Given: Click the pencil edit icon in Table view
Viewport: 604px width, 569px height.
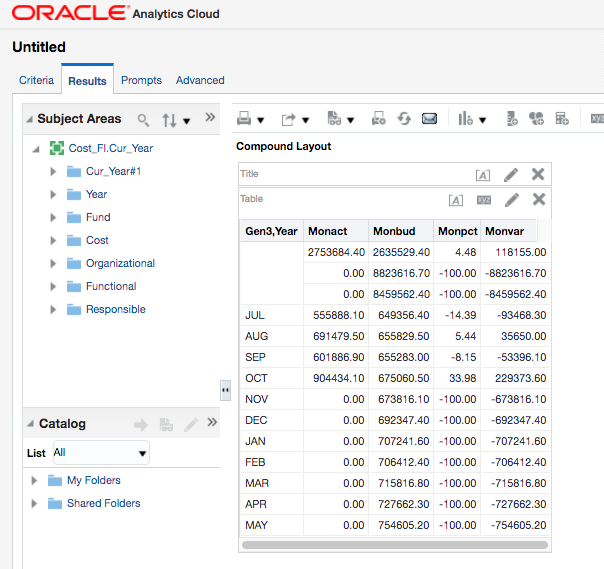Looking at the screenshot, I should point(511,199).
